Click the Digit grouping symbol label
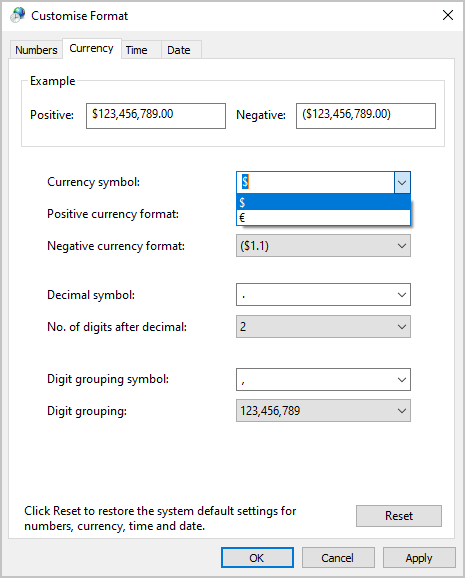Image resolution: width=465 pixels, height=578 pixels. pyautogui.click(x=108, y=379)
